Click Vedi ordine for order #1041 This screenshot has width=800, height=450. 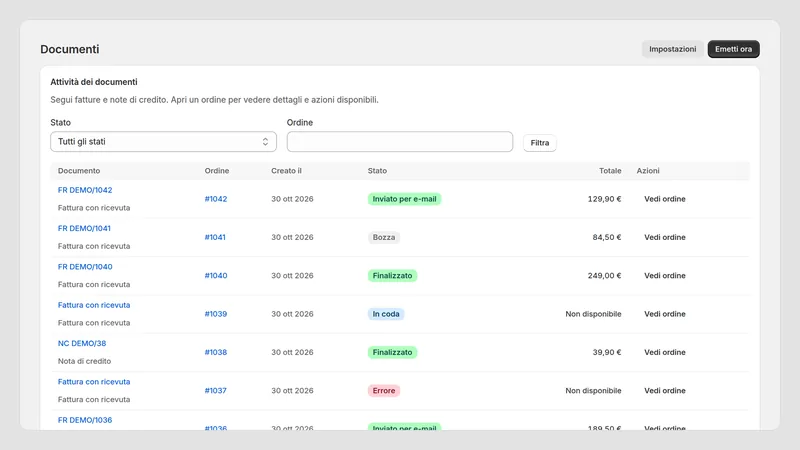tap(664, 237)
